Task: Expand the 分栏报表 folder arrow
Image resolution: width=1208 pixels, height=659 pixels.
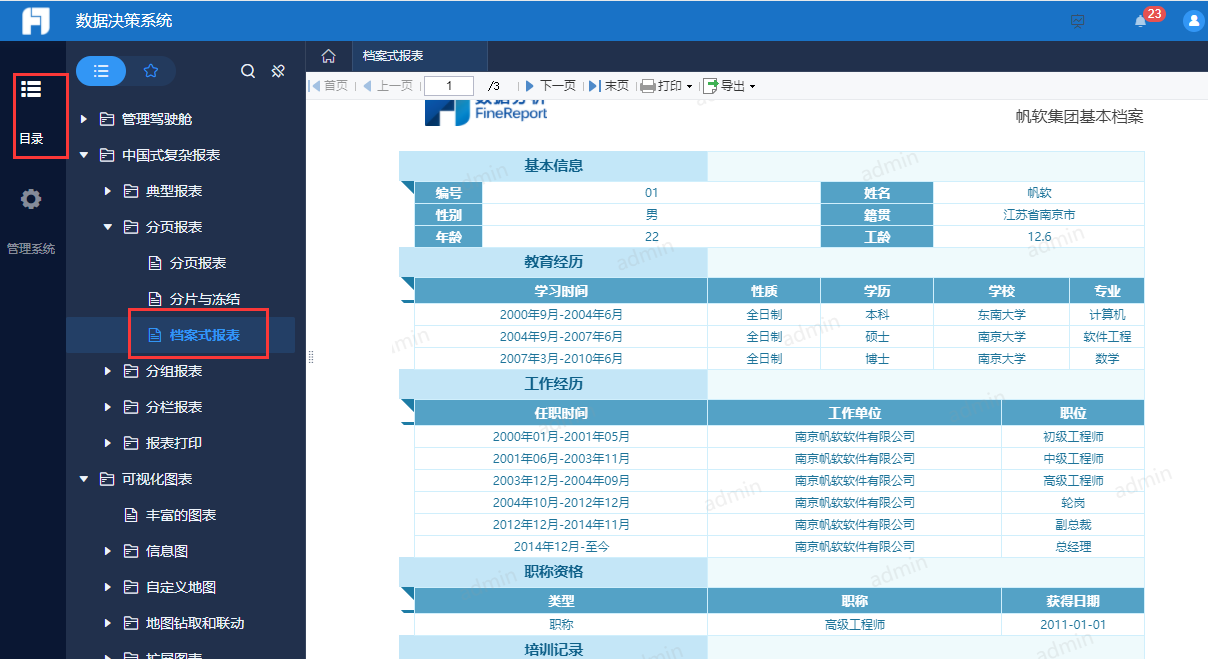Action: click(x=108, y=407)
